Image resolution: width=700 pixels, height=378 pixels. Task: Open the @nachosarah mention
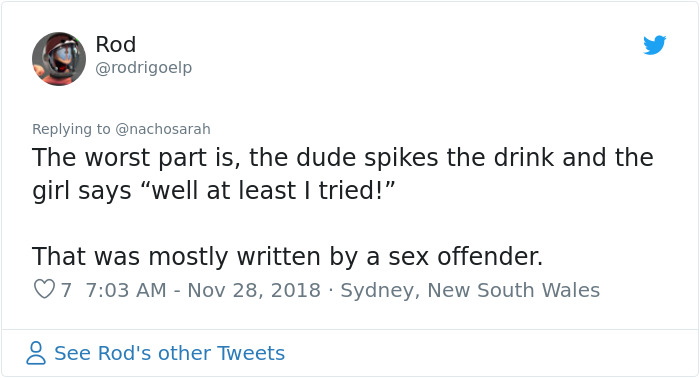coord(163,129)
